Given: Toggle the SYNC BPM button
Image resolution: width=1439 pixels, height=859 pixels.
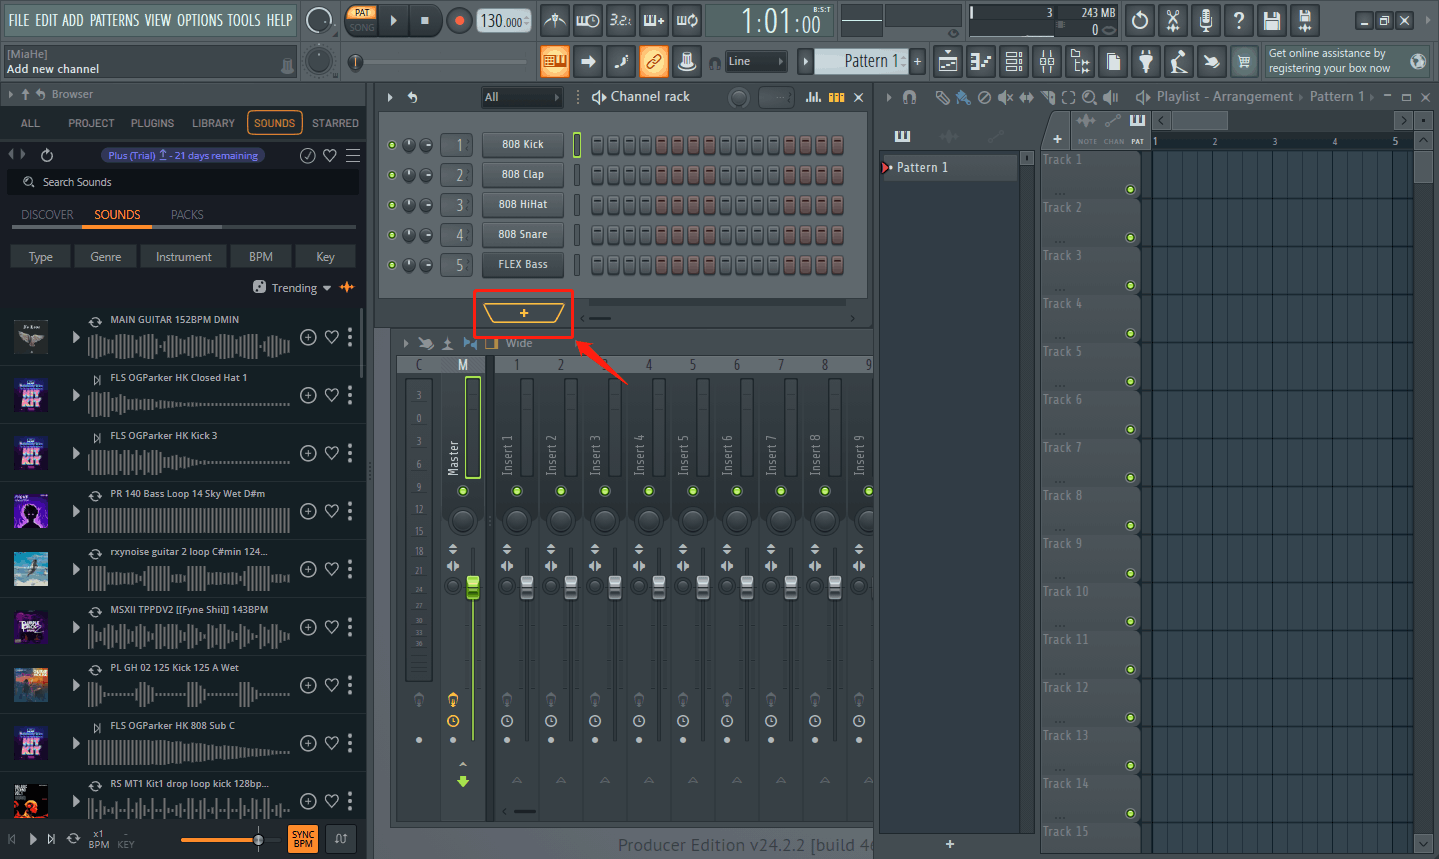Looking at the screenshot, I should pyautogui.click(x=303, y=839).
